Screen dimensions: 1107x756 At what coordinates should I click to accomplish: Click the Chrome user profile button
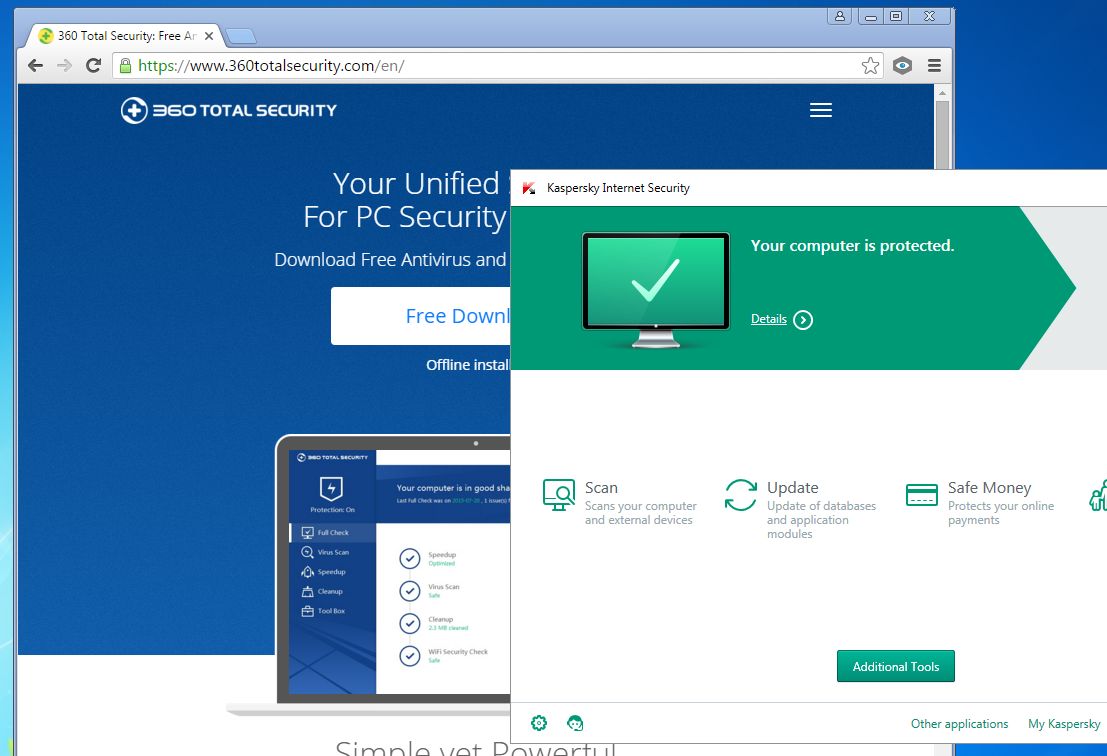(x=840, y=16)
